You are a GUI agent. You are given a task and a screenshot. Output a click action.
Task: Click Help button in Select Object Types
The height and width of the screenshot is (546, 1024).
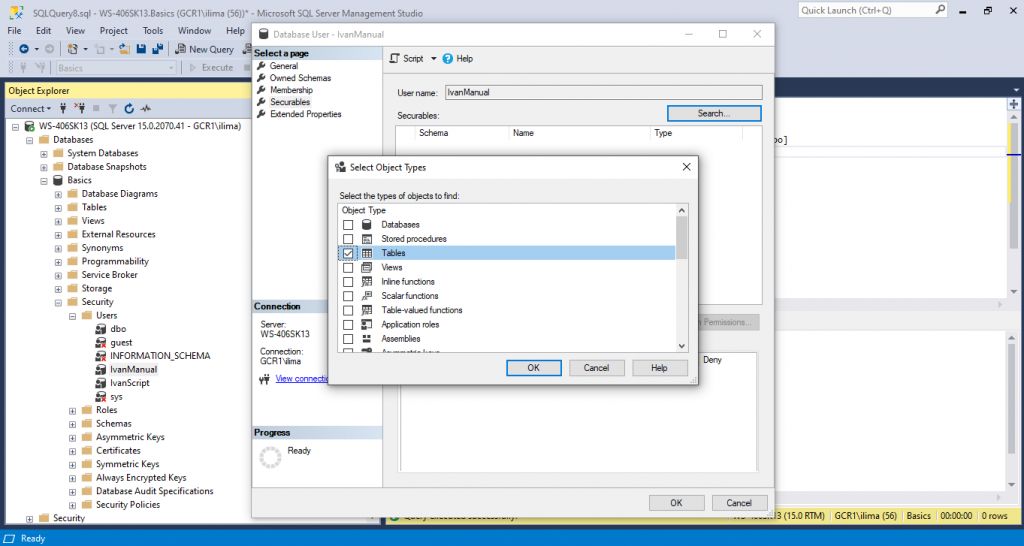[660, 368]
